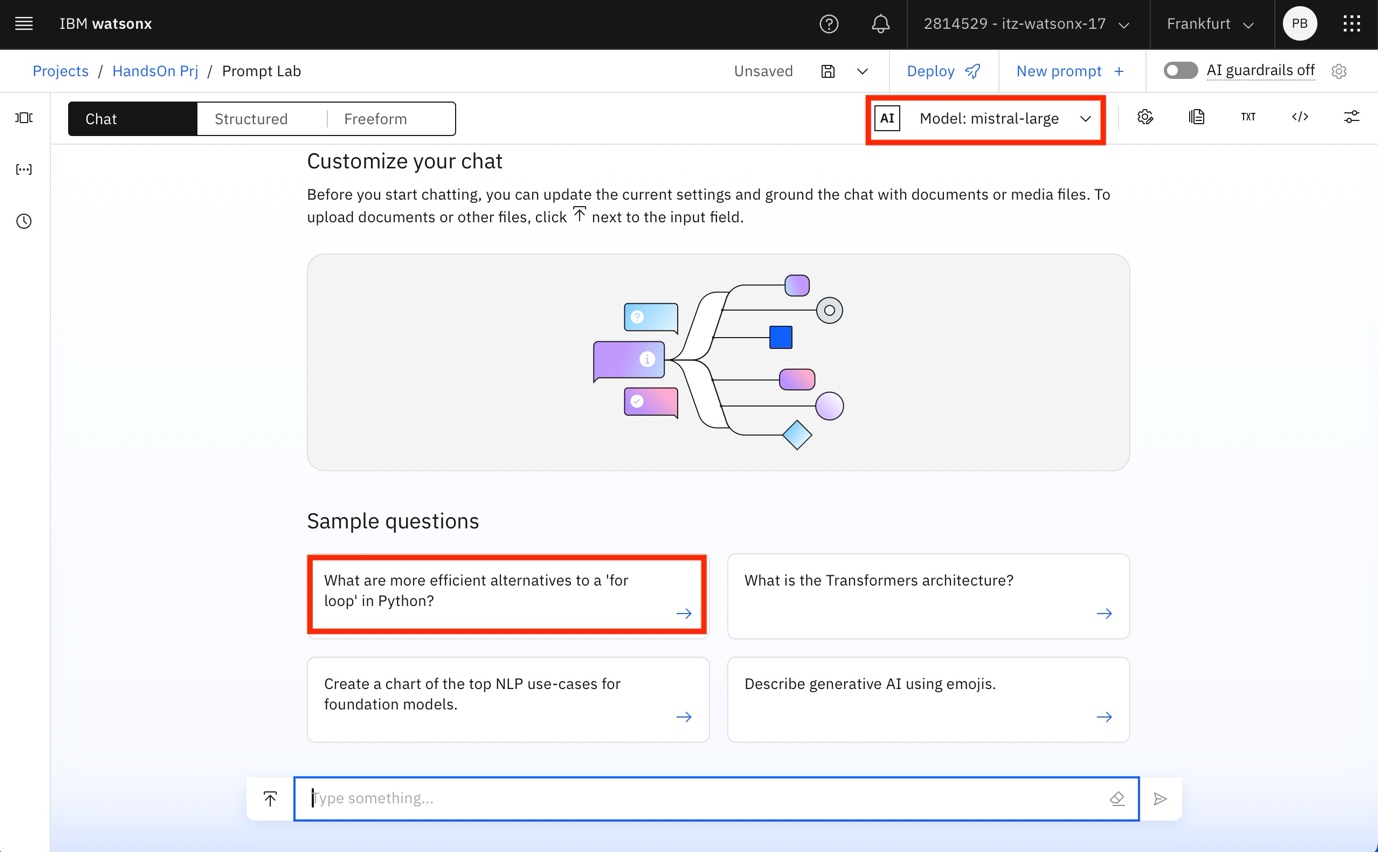Click the help question mark icon

829,24
